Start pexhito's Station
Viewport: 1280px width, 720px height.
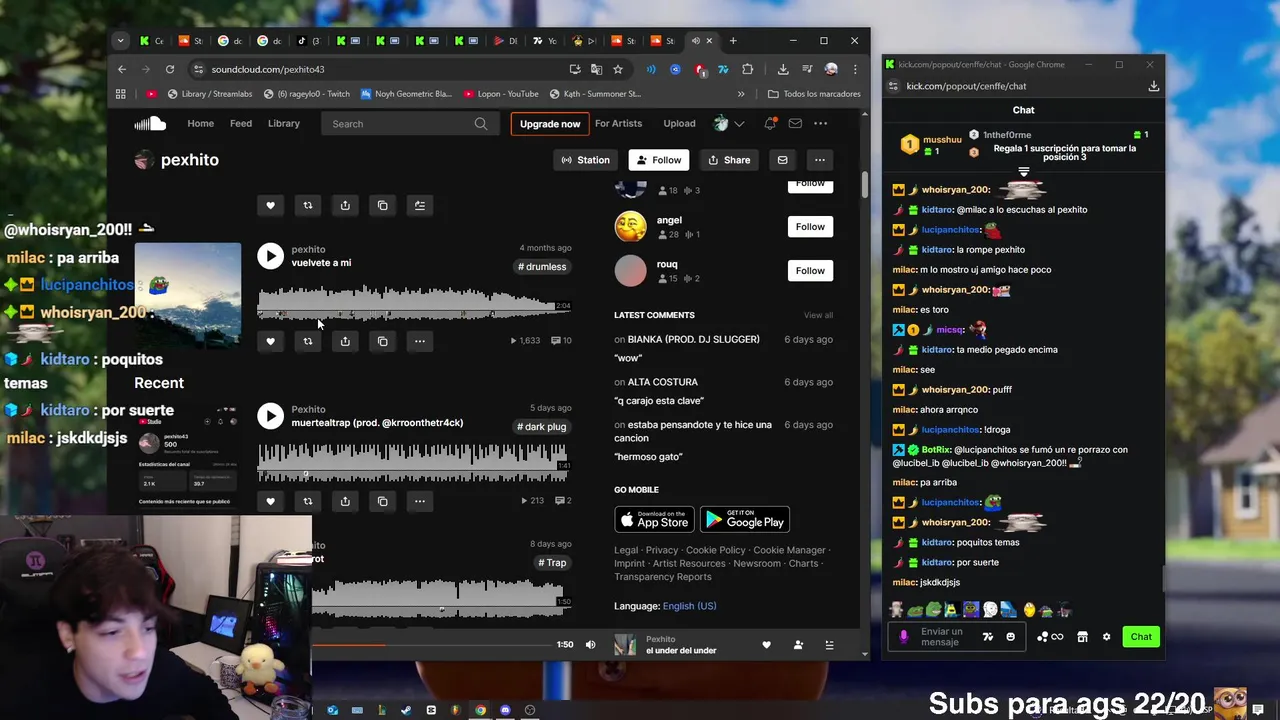coord(585,160)
